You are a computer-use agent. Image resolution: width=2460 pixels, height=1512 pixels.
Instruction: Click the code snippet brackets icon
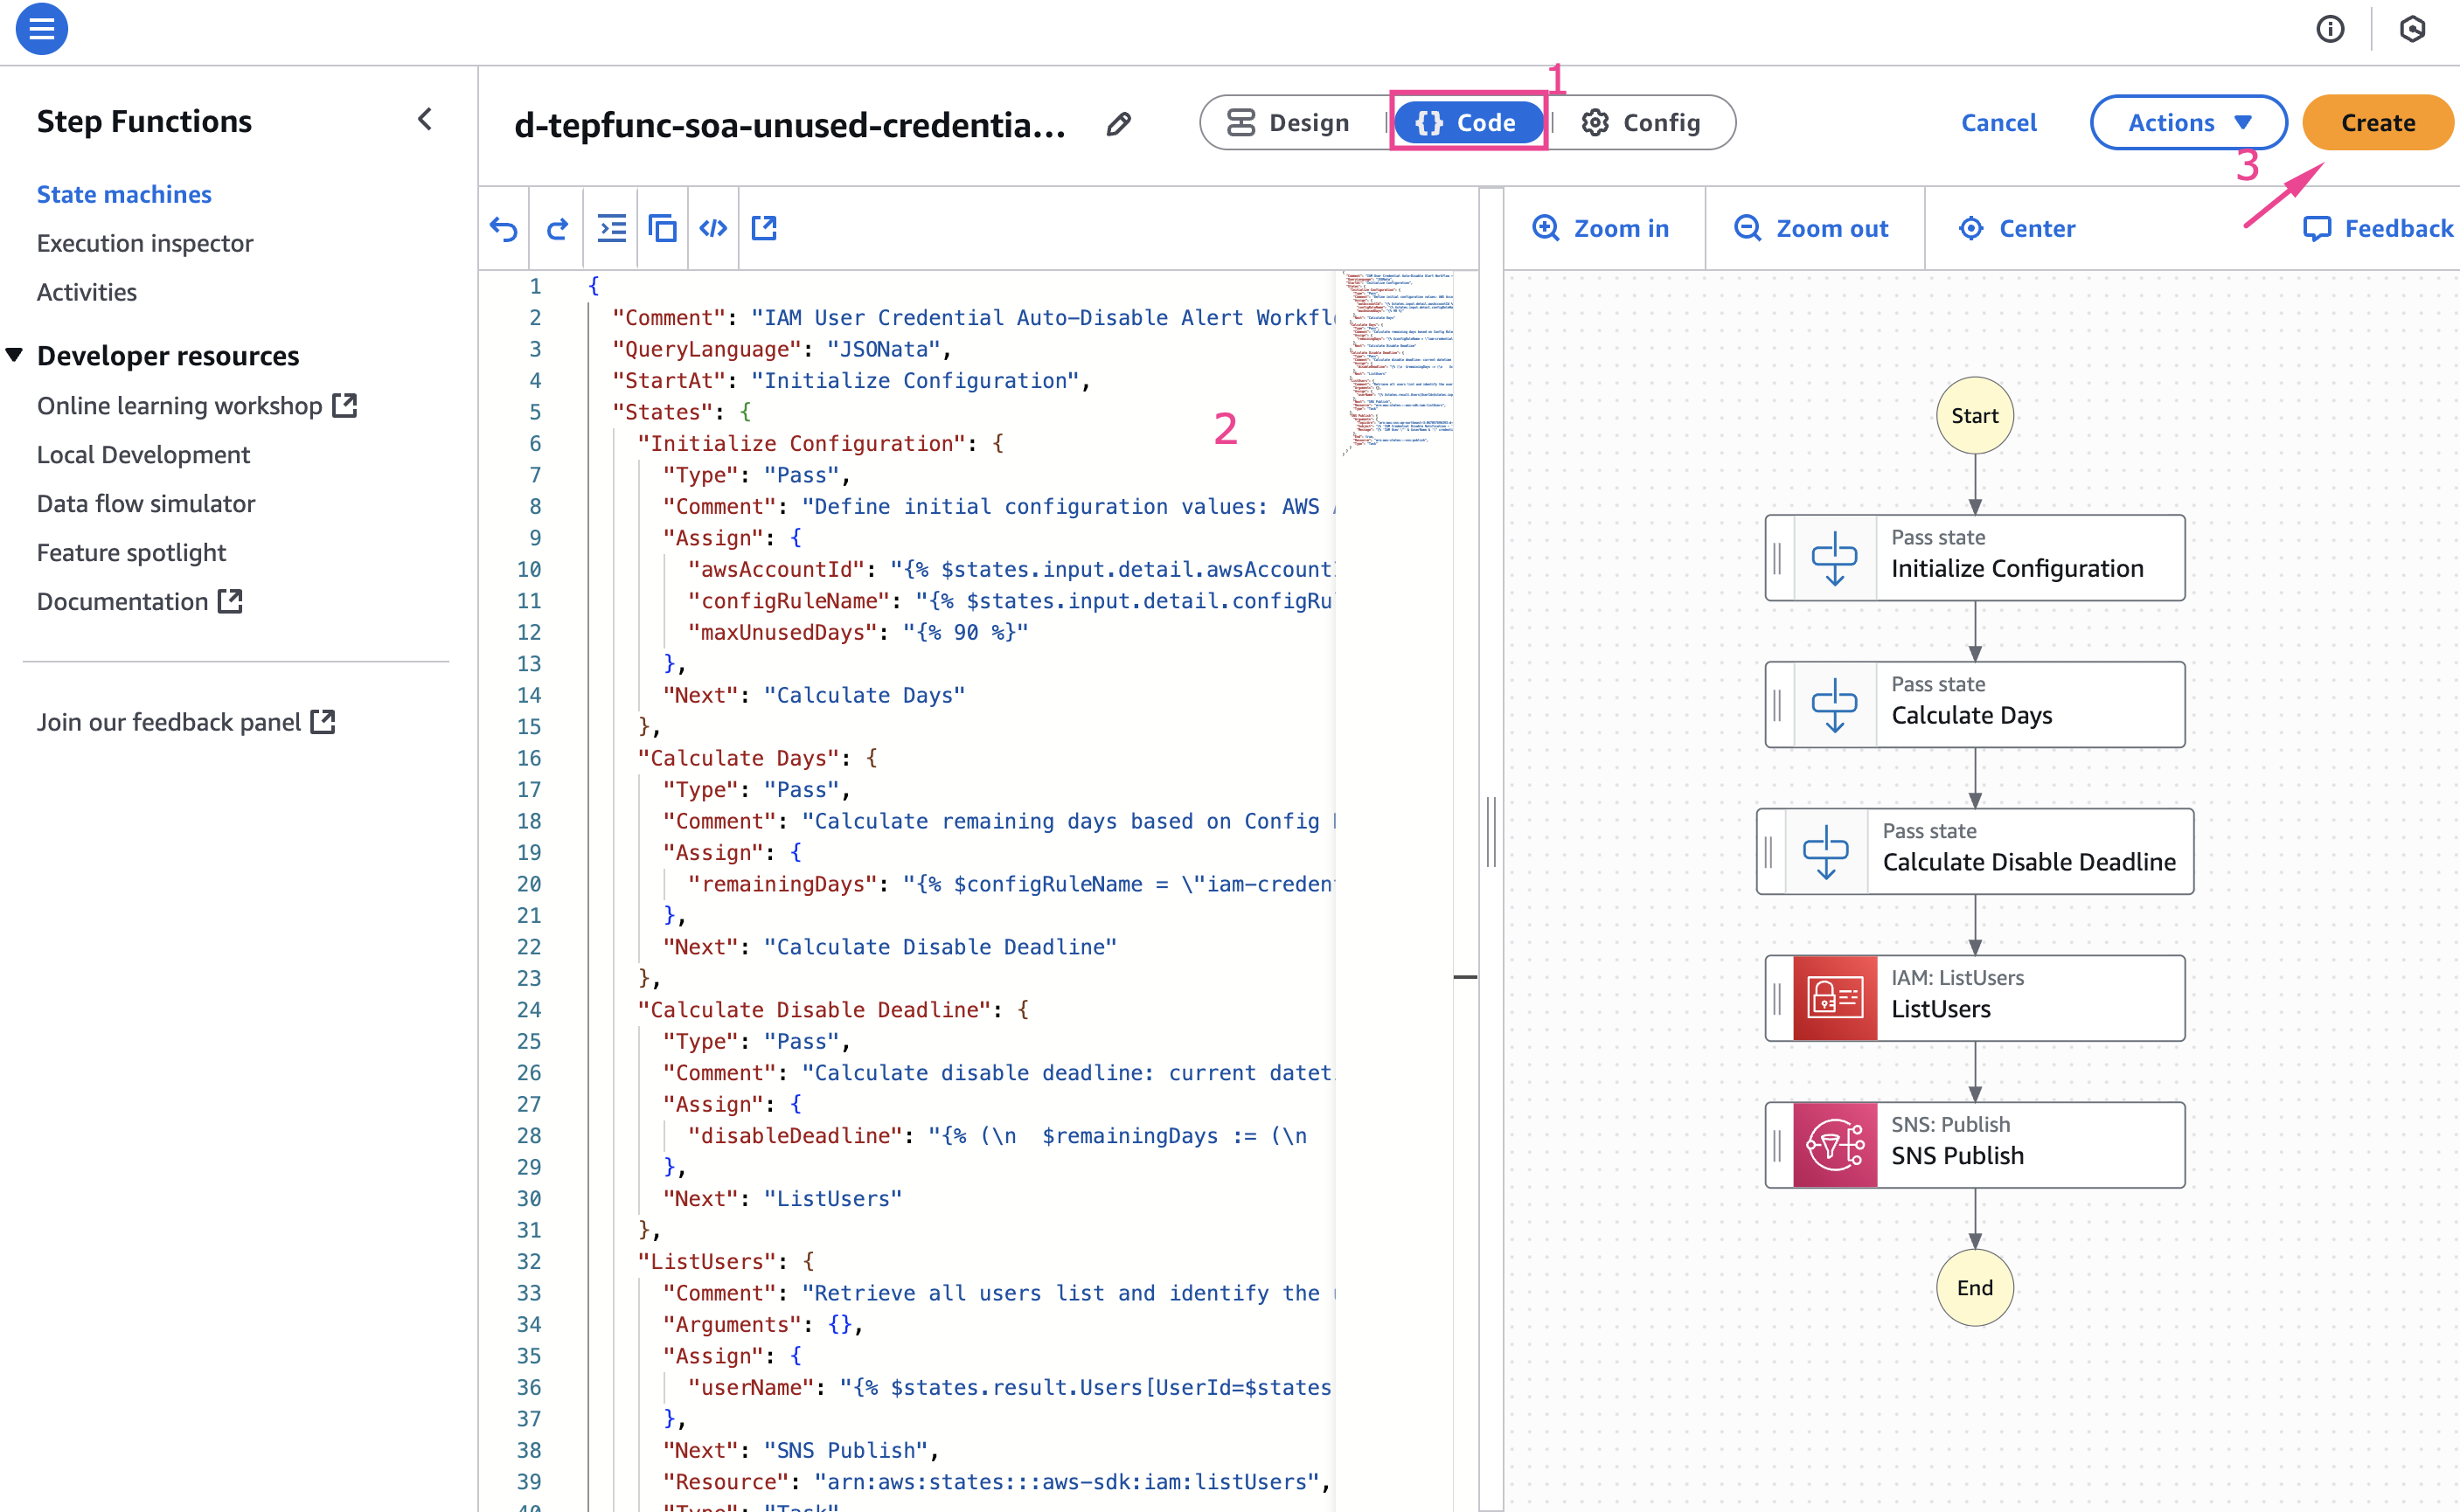point(713,229)
